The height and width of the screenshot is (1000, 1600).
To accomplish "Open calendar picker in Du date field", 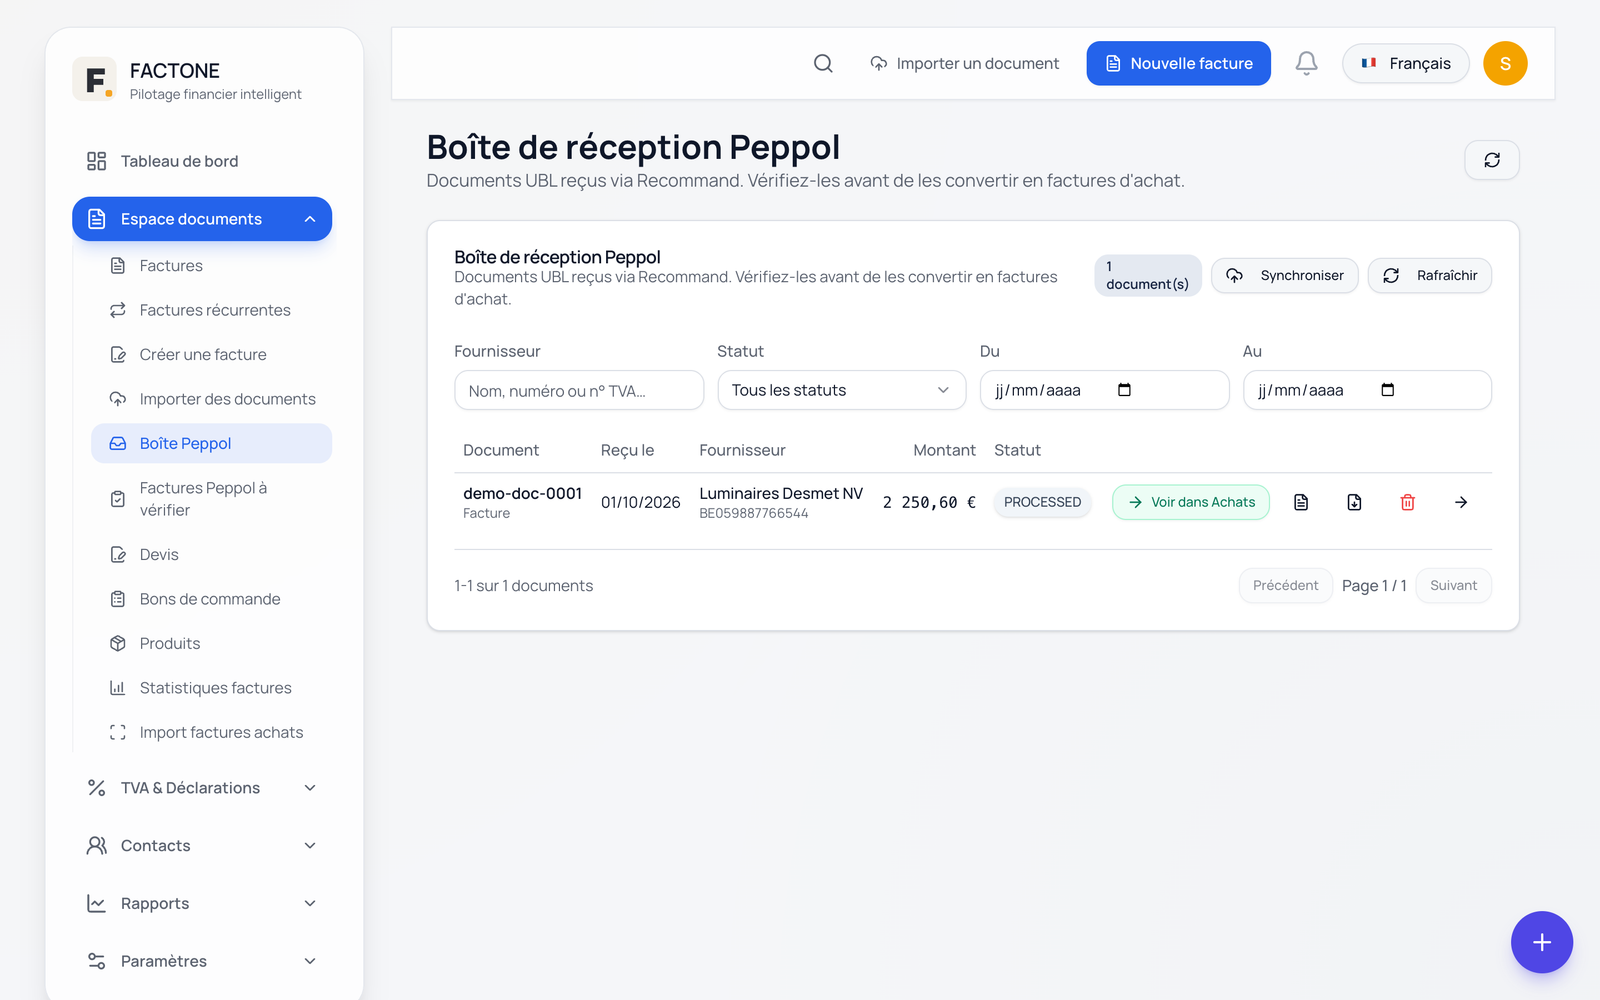I will click(x=1124, y=390).
